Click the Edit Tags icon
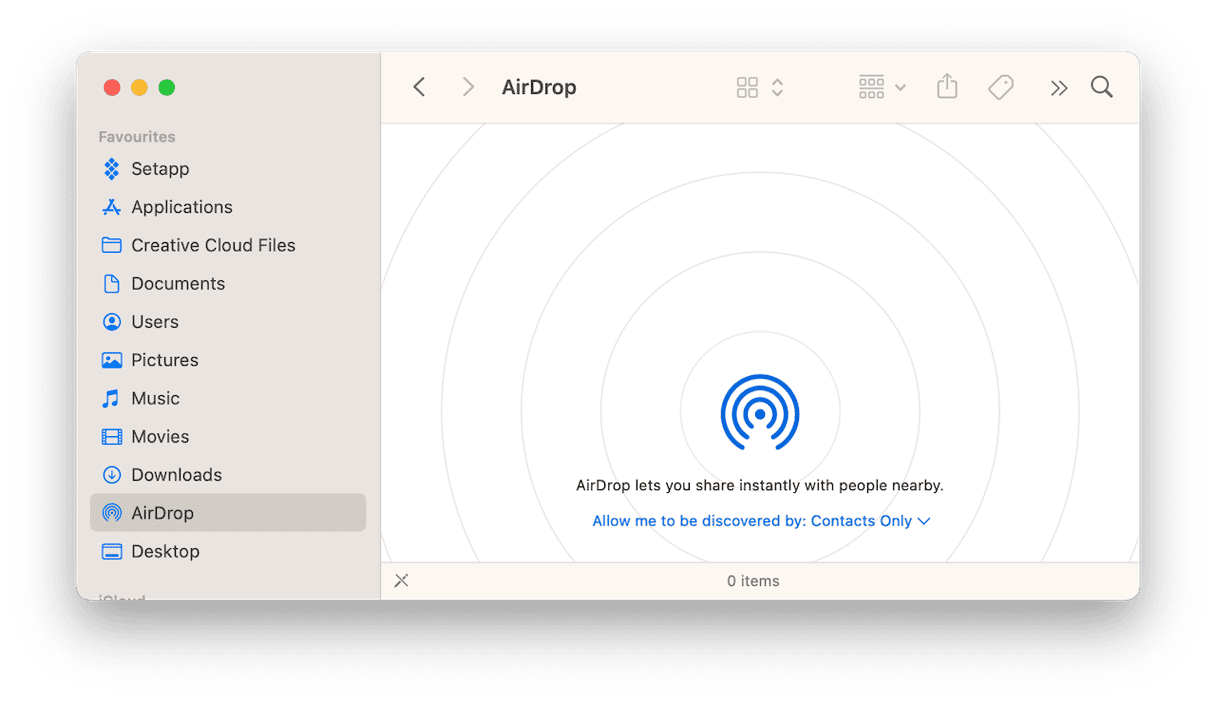1216x701 pixels. (x=1001, y=88)
